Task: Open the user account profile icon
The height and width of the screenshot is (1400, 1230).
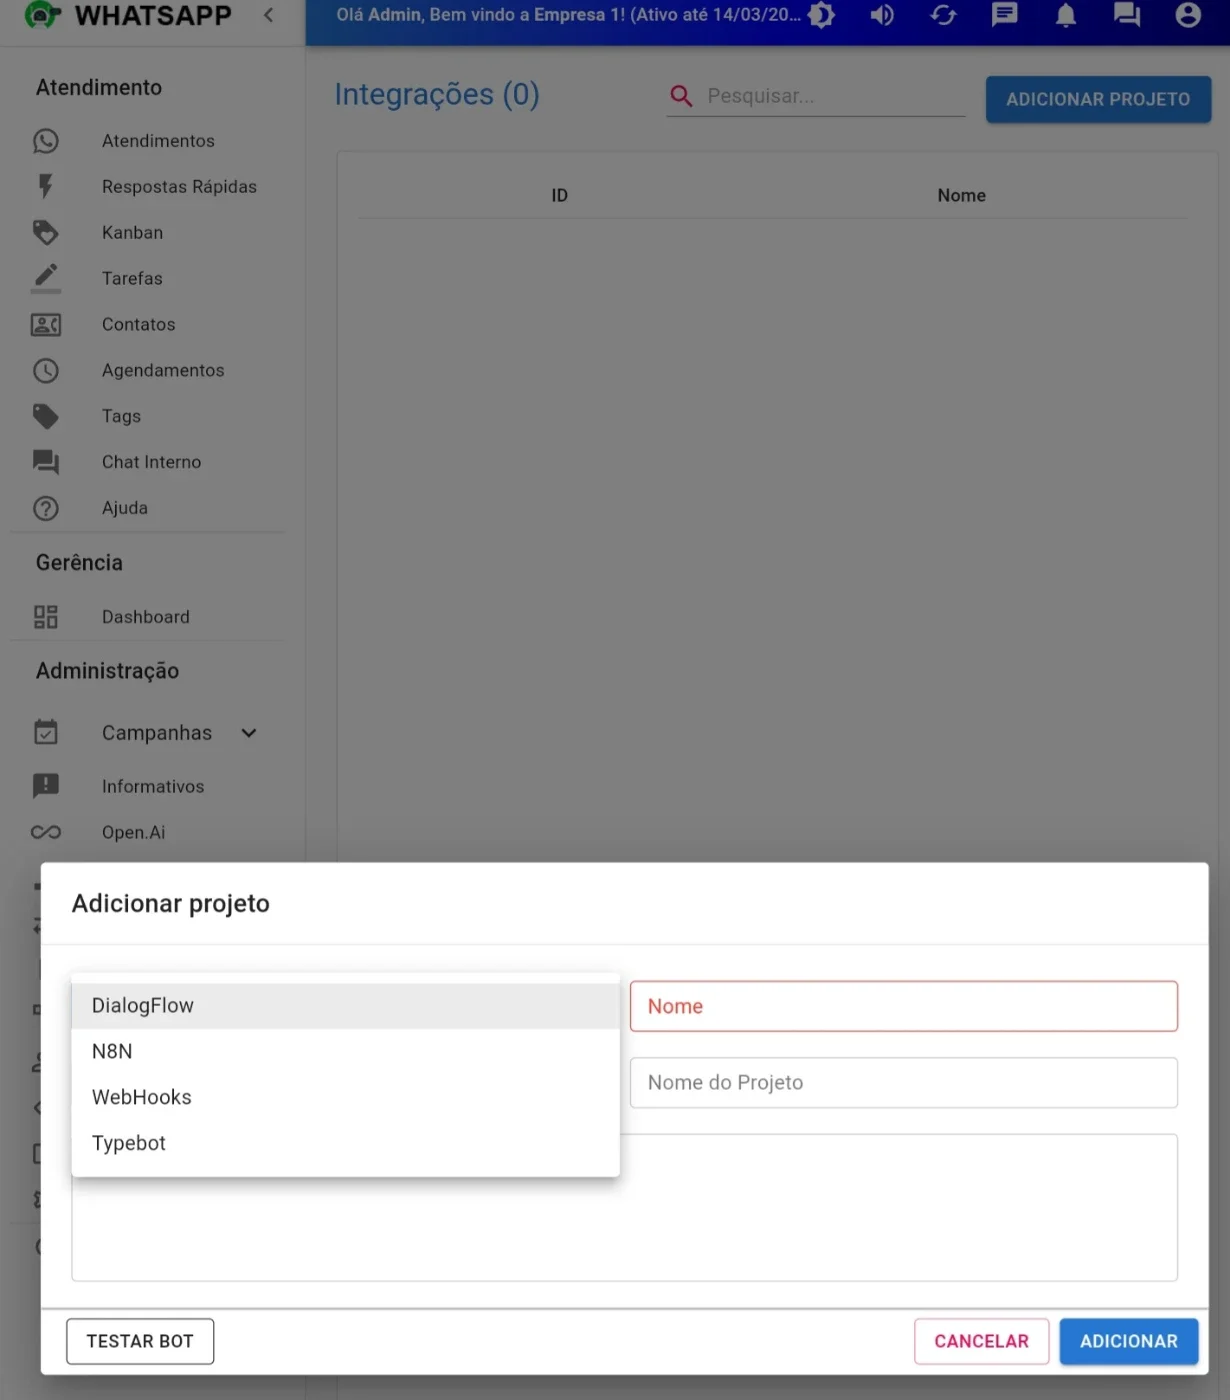Action: (x=1188, y=15)
